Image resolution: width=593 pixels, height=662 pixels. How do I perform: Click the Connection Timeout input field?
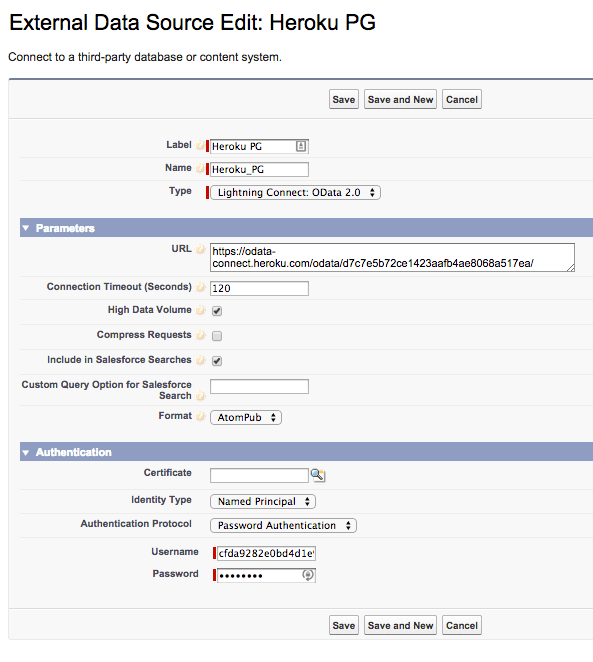pyautogui.click(x=259, y=288)
